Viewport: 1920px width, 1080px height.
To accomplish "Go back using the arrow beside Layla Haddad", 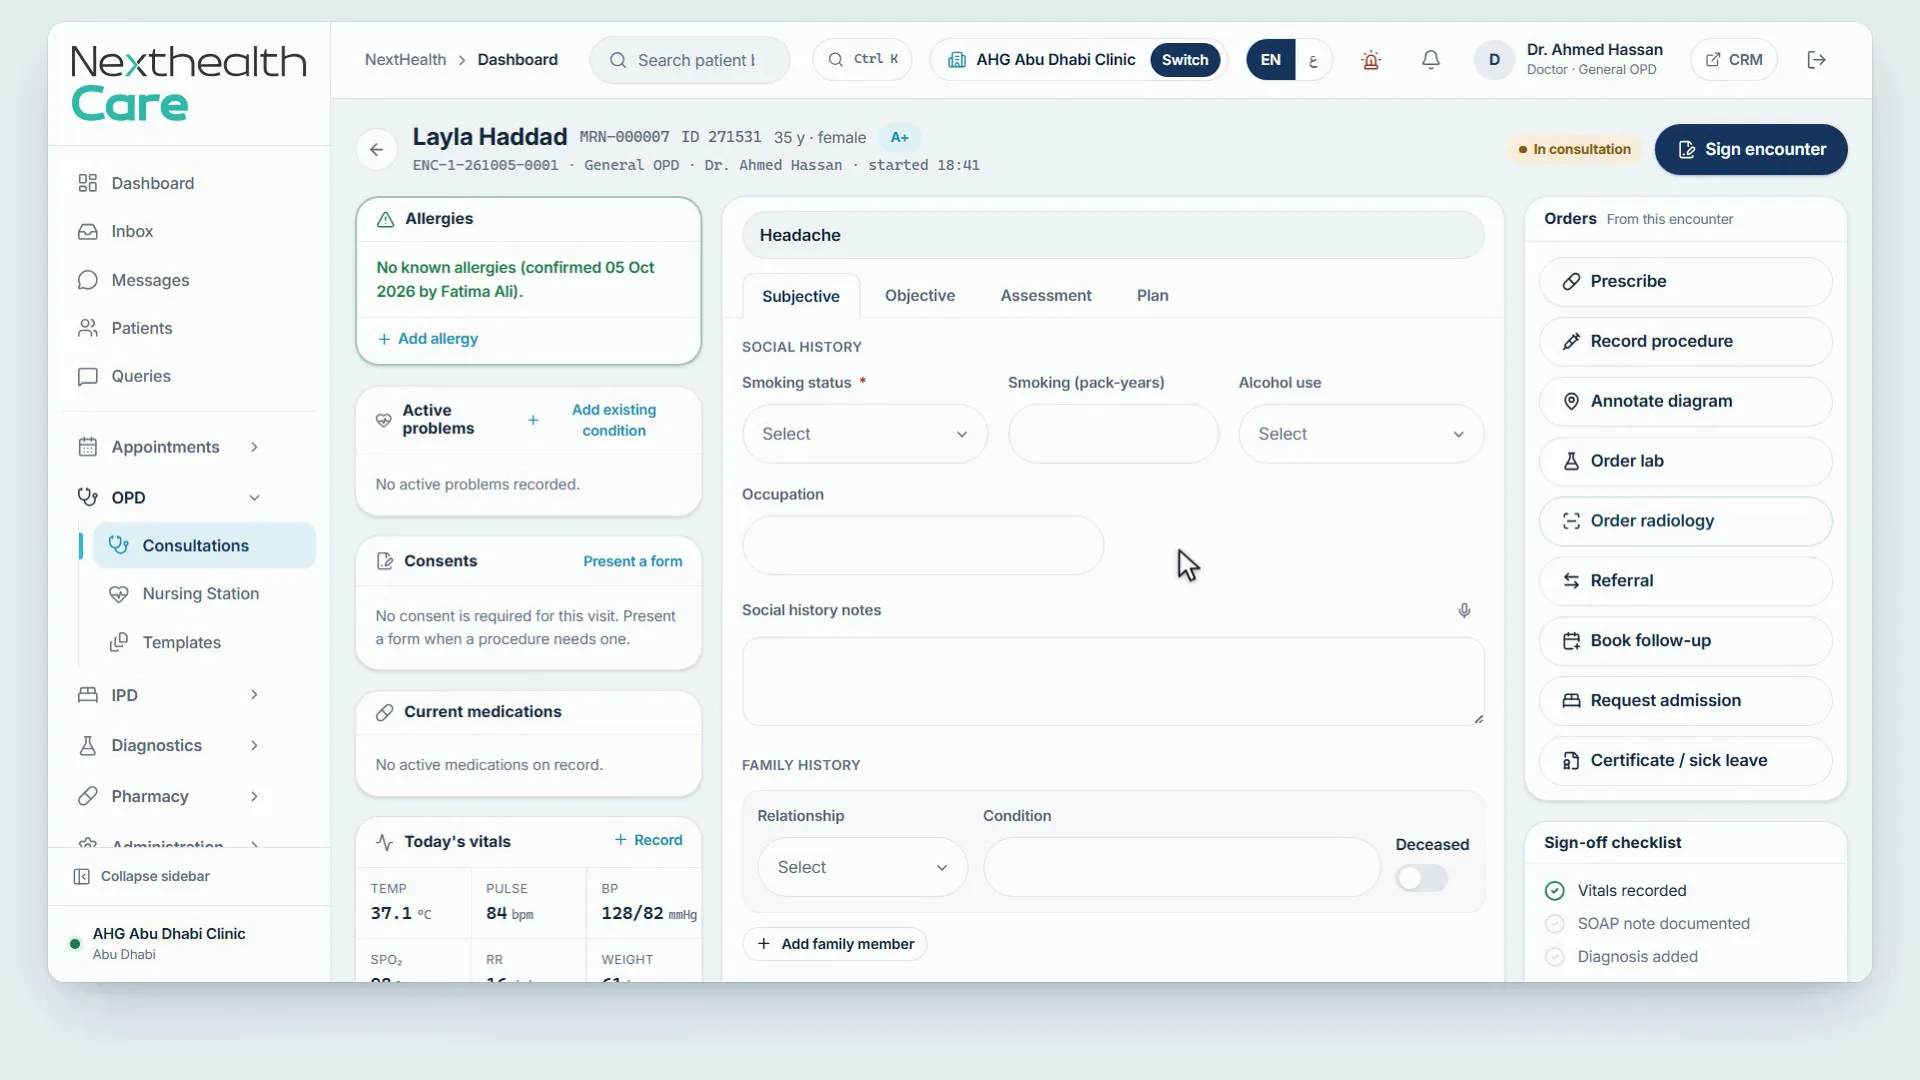I will [x=376, y=150].
